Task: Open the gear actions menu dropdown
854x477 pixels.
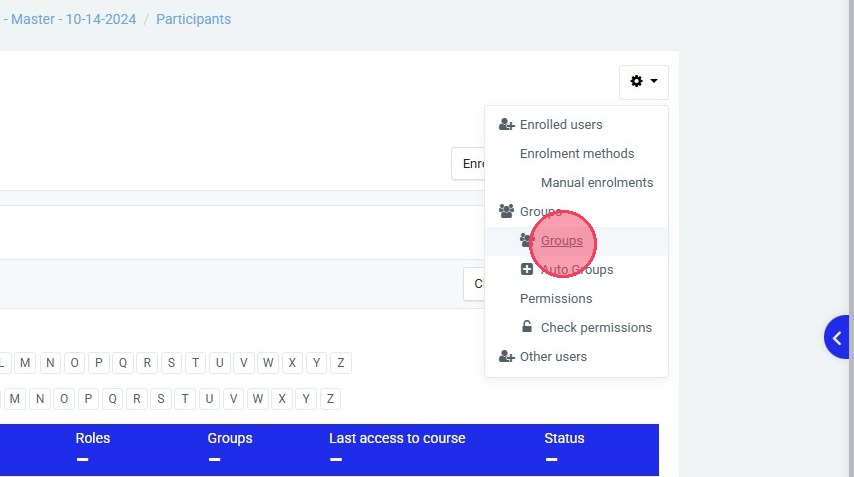Action: point(644,82)
